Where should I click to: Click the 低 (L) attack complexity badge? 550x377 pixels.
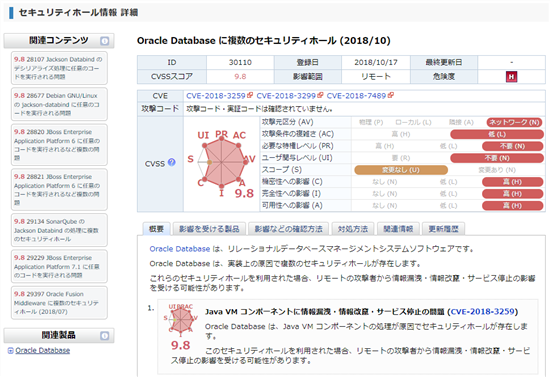point(497,134)
